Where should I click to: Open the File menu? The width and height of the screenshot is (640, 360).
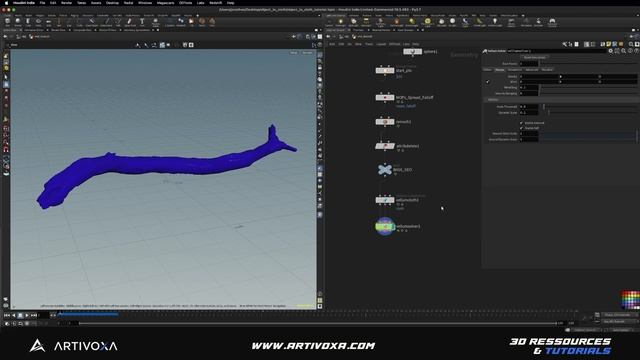pyautogui.click(x=42, y=3)
